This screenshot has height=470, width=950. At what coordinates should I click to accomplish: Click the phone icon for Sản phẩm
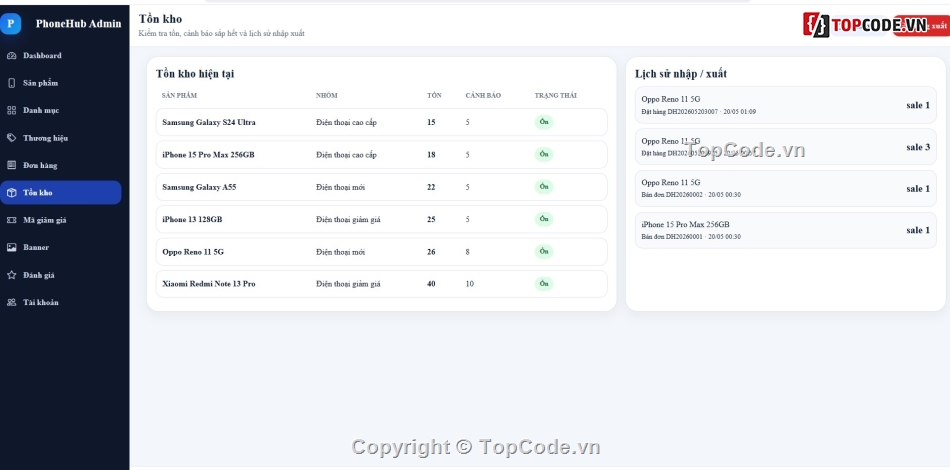point(12,83)
